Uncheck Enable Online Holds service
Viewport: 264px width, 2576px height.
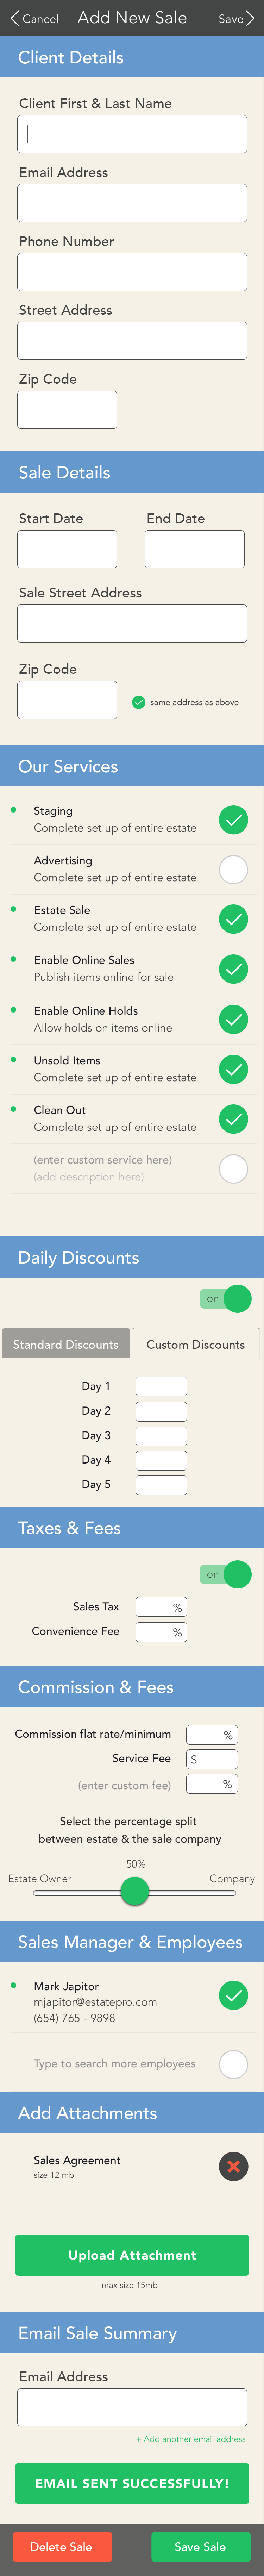pos(233,1019)
